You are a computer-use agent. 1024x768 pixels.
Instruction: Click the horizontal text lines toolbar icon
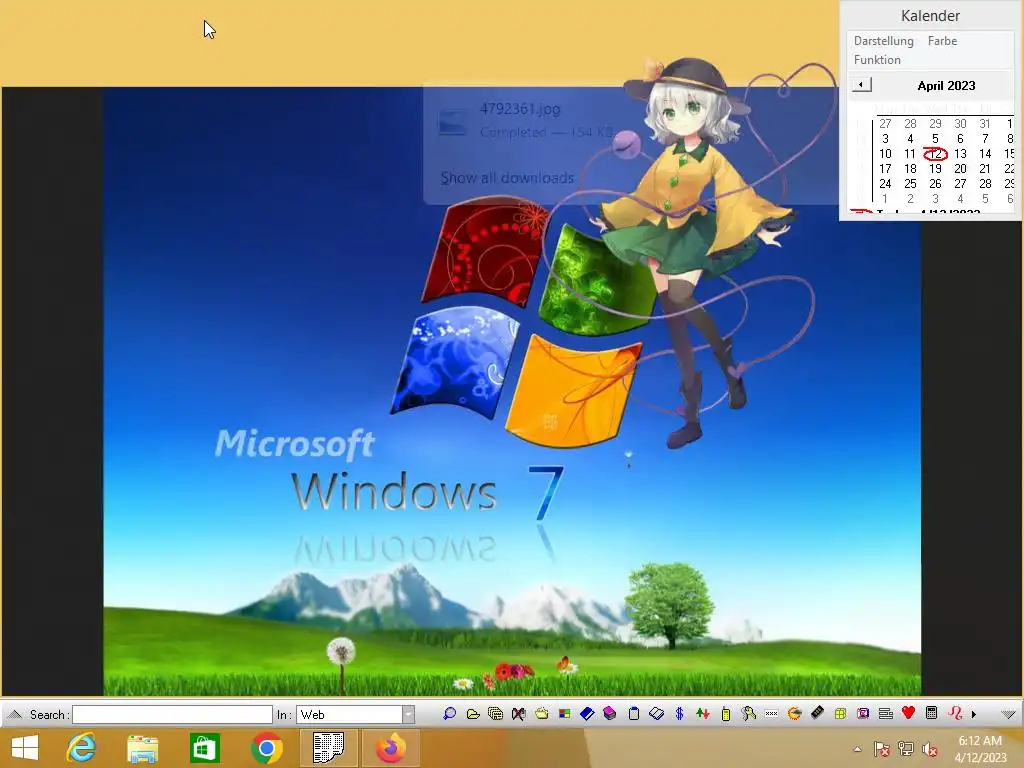pyautogui.click(x=886, y=714)
